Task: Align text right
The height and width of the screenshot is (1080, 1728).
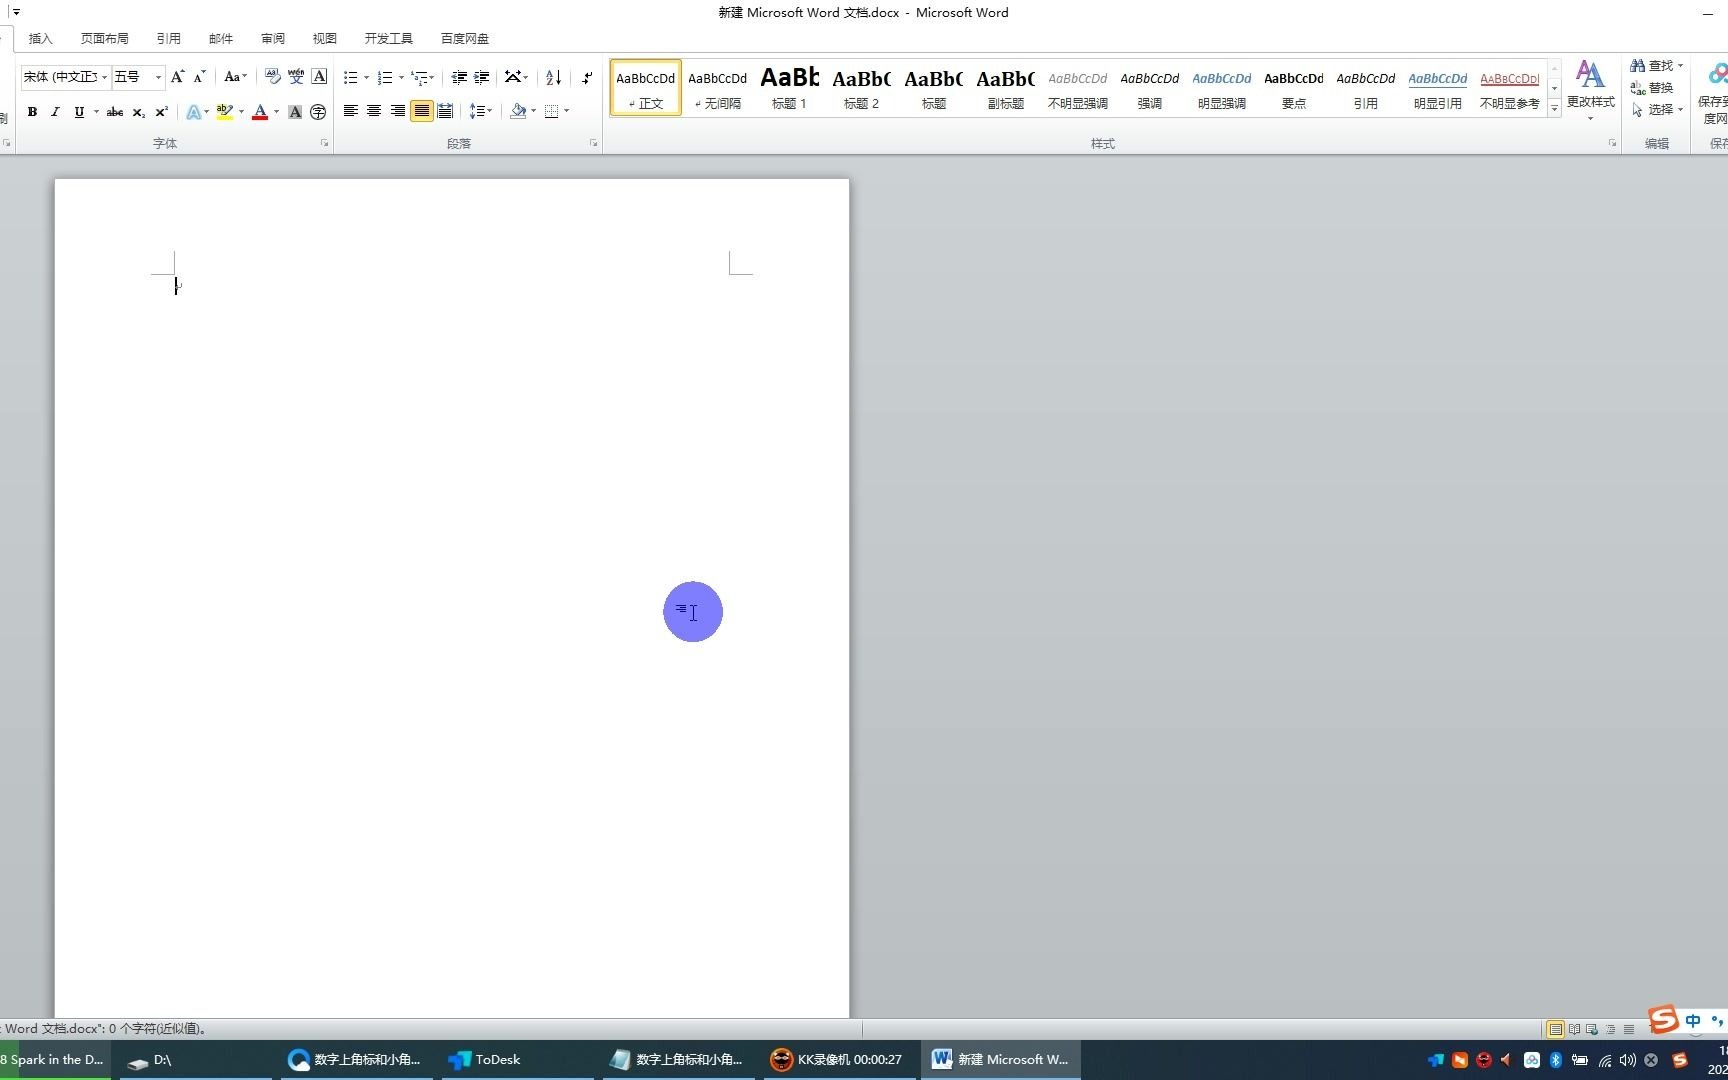Action: tap(398, 111)
